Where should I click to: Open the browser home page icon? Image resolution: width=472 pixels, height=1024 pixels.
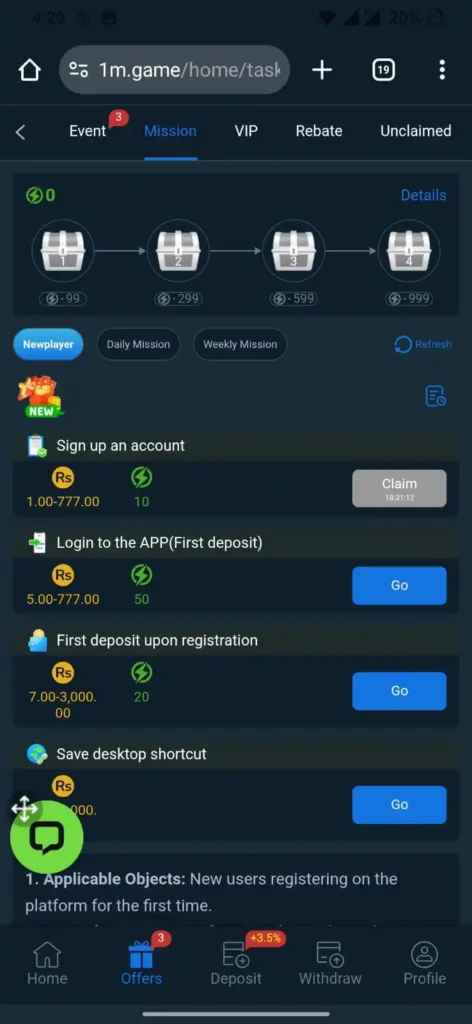click(29, 70)
